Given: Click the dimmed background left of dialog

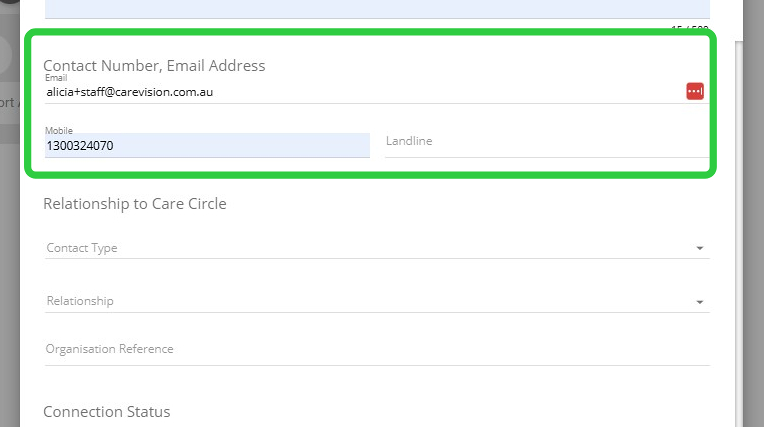Looking at the screenshot, I should tap(10, 250).
